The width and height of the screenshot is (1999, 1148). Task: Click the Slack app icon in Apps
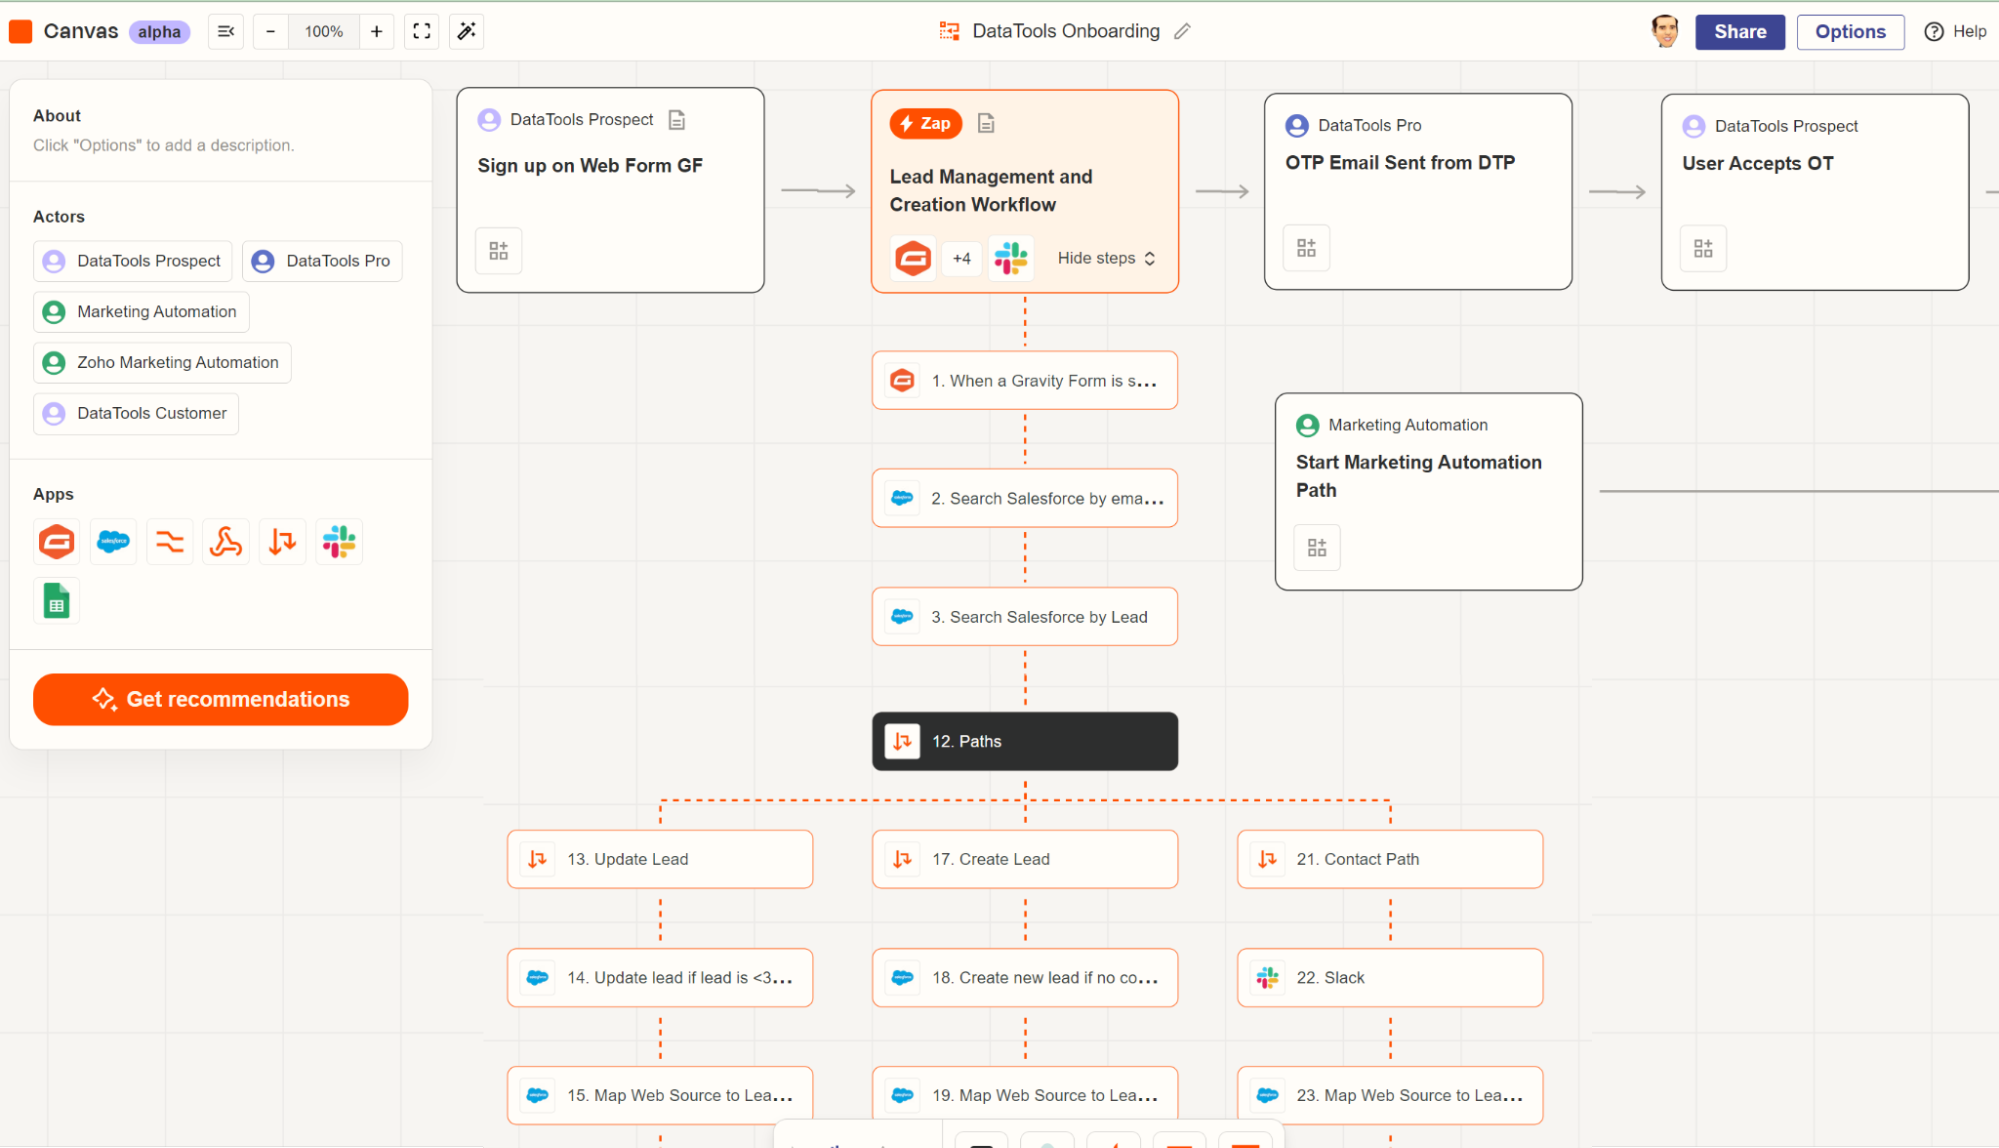pyautogui.click(x=339, y=542)
